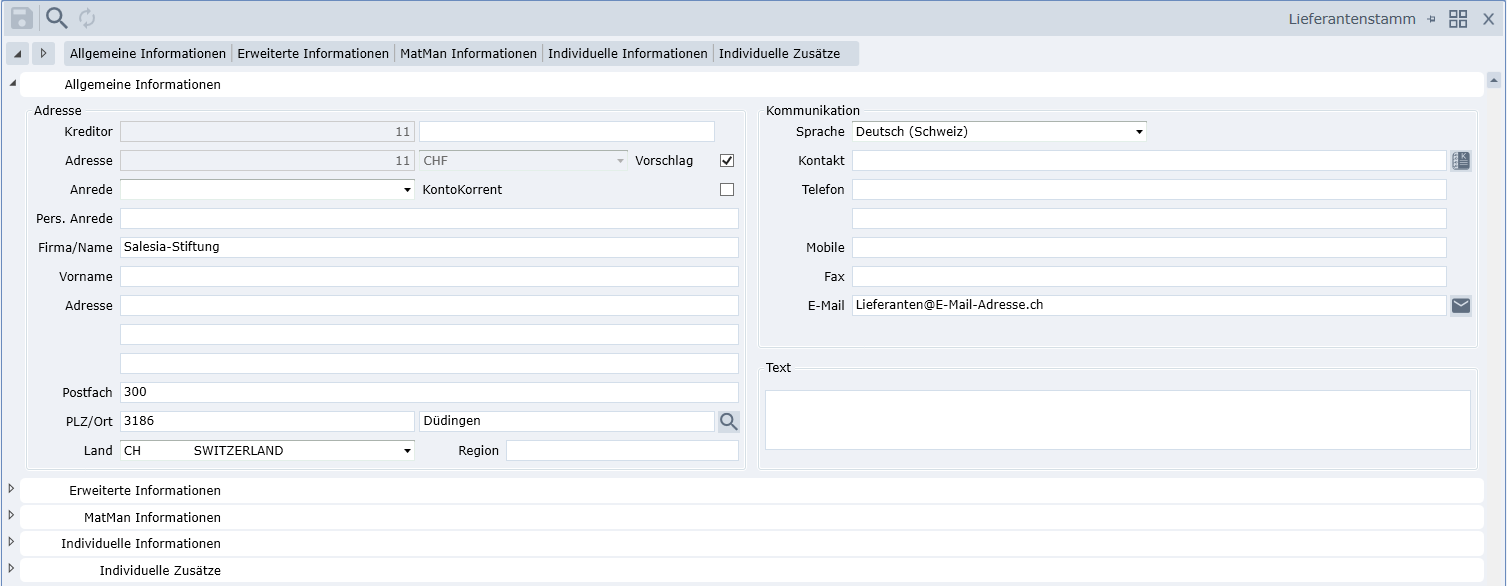Click the PLZ/Ort lookup magnifier icon

[x=728, y=422]
